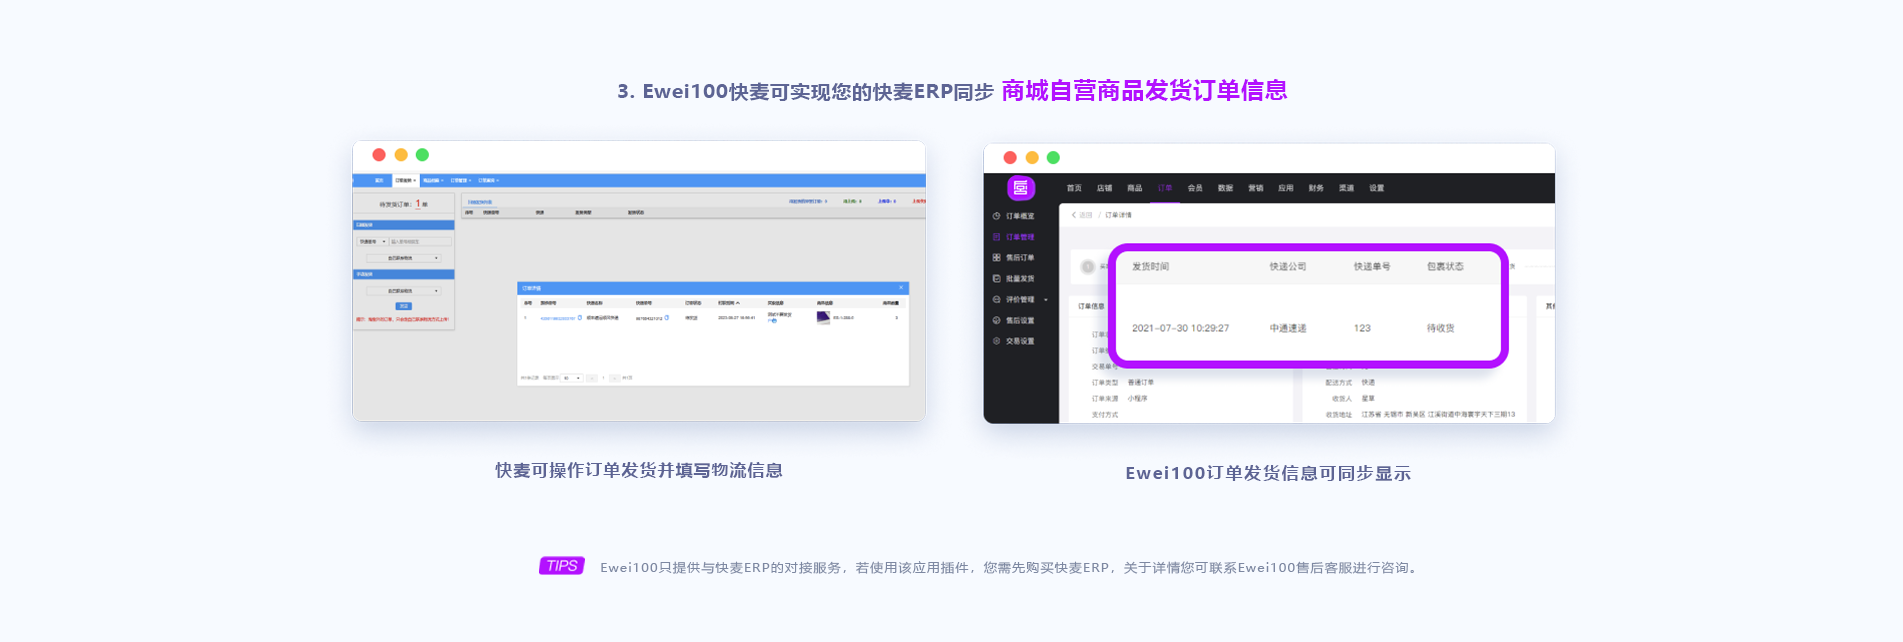Image resolution: width=1903 pixels, height=642 pixels.
Task: Open the 快递单号 search type dropdown
Action: [372, 242]
